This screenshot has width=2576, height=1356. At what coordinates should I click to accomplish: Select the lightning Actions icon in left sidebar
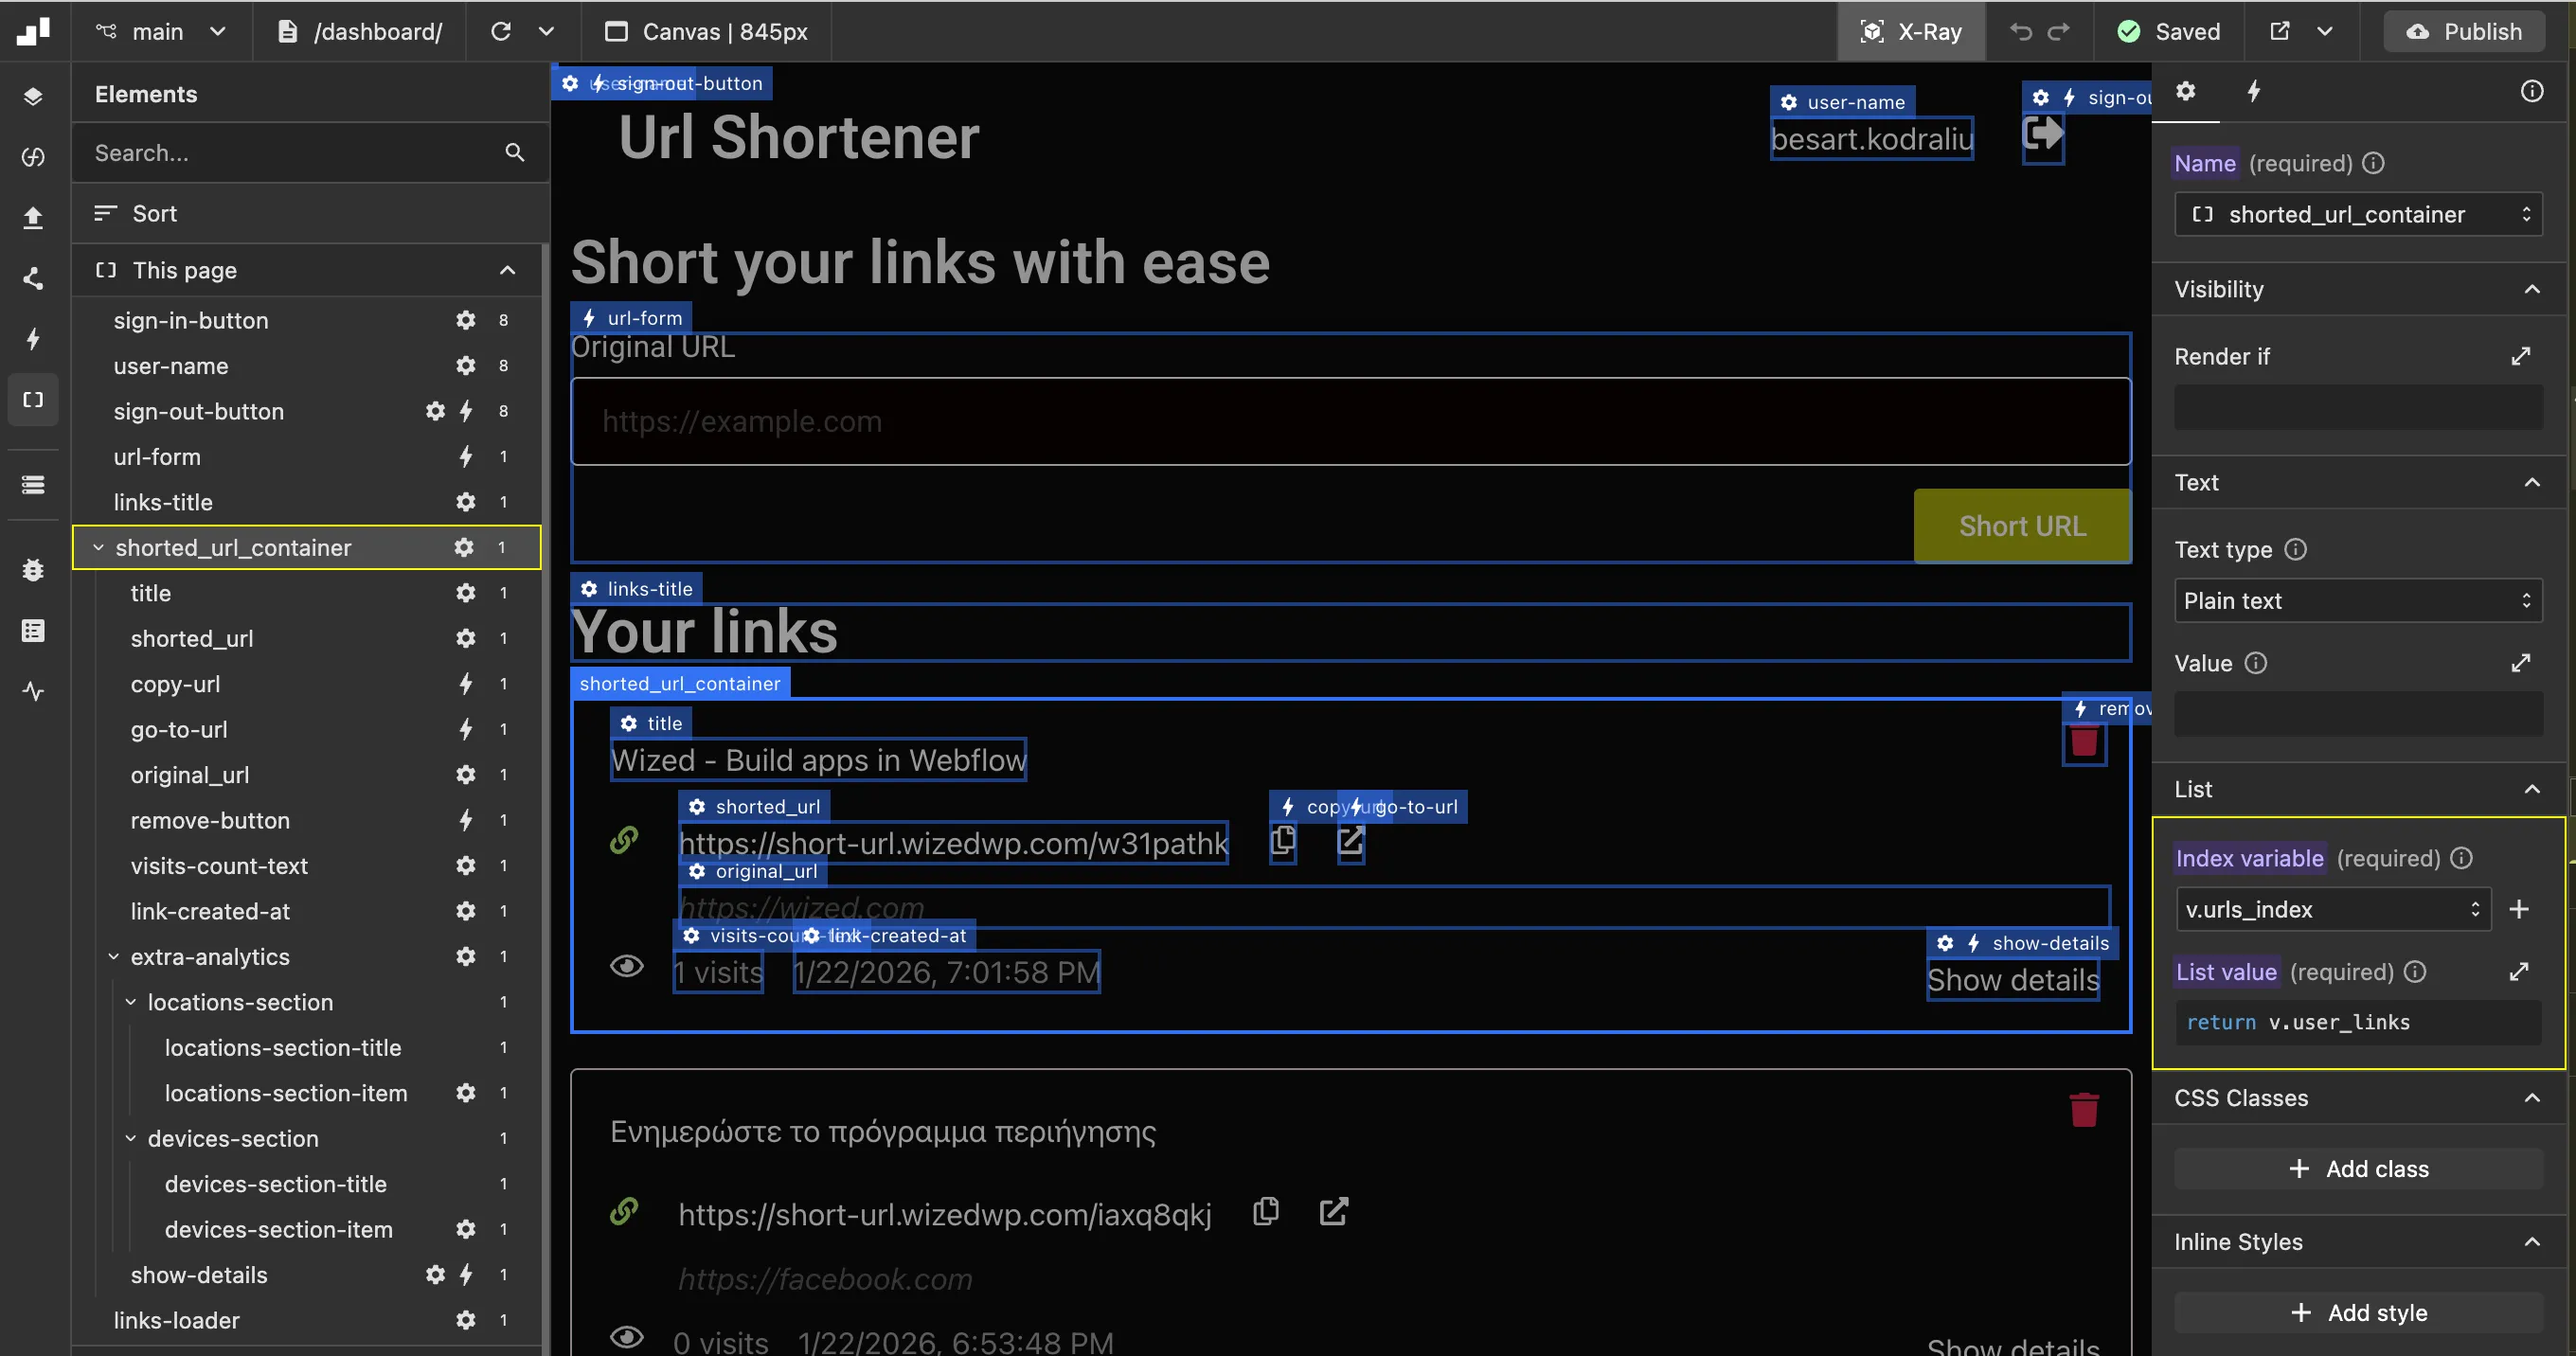(33, 339)
